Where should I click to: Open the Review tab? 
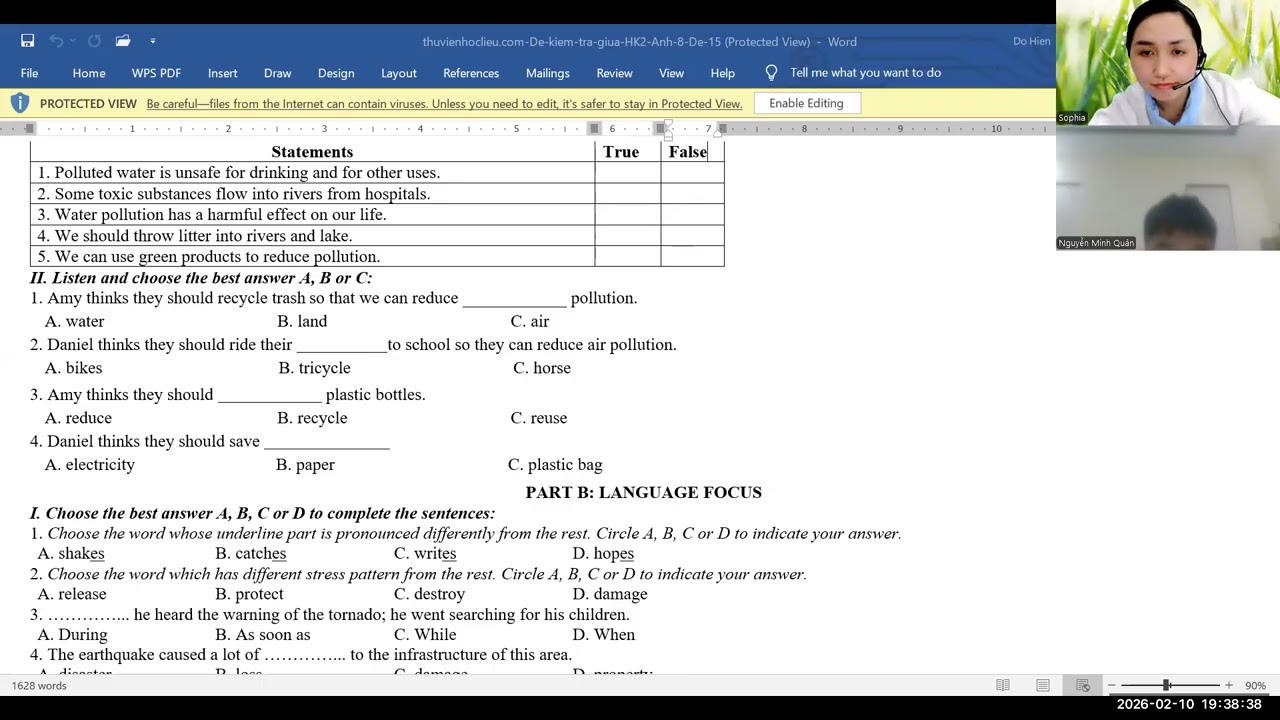[x=614, y=73]
